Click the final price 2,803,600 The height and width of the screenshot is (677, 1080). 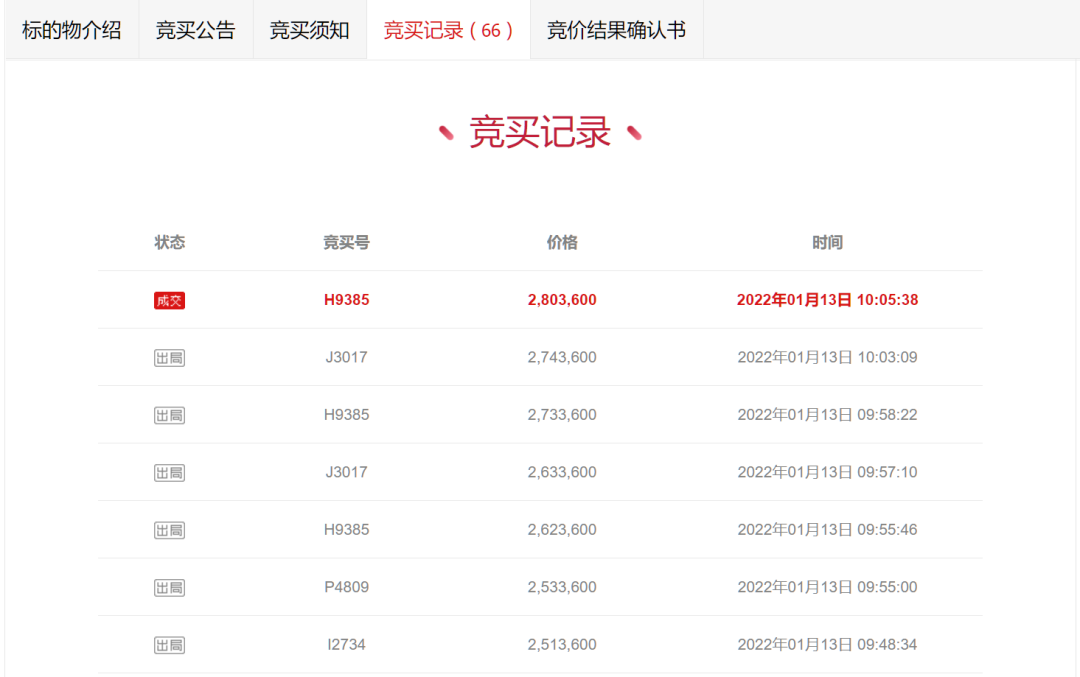[562, 300]
